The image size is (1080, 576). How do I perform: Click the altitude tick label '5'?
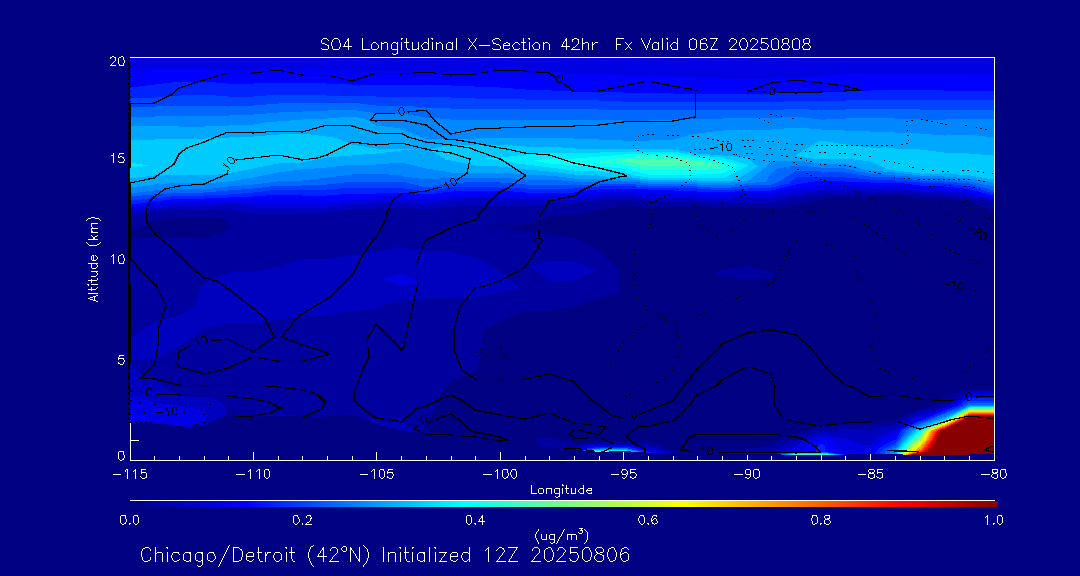[x=121, y=360]
